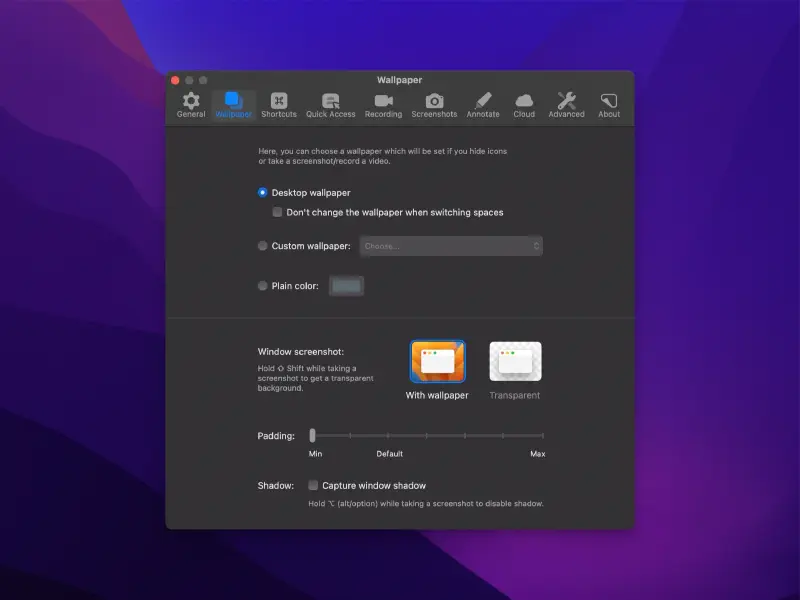Open the Cloud settings

click(x=524, y=103)
